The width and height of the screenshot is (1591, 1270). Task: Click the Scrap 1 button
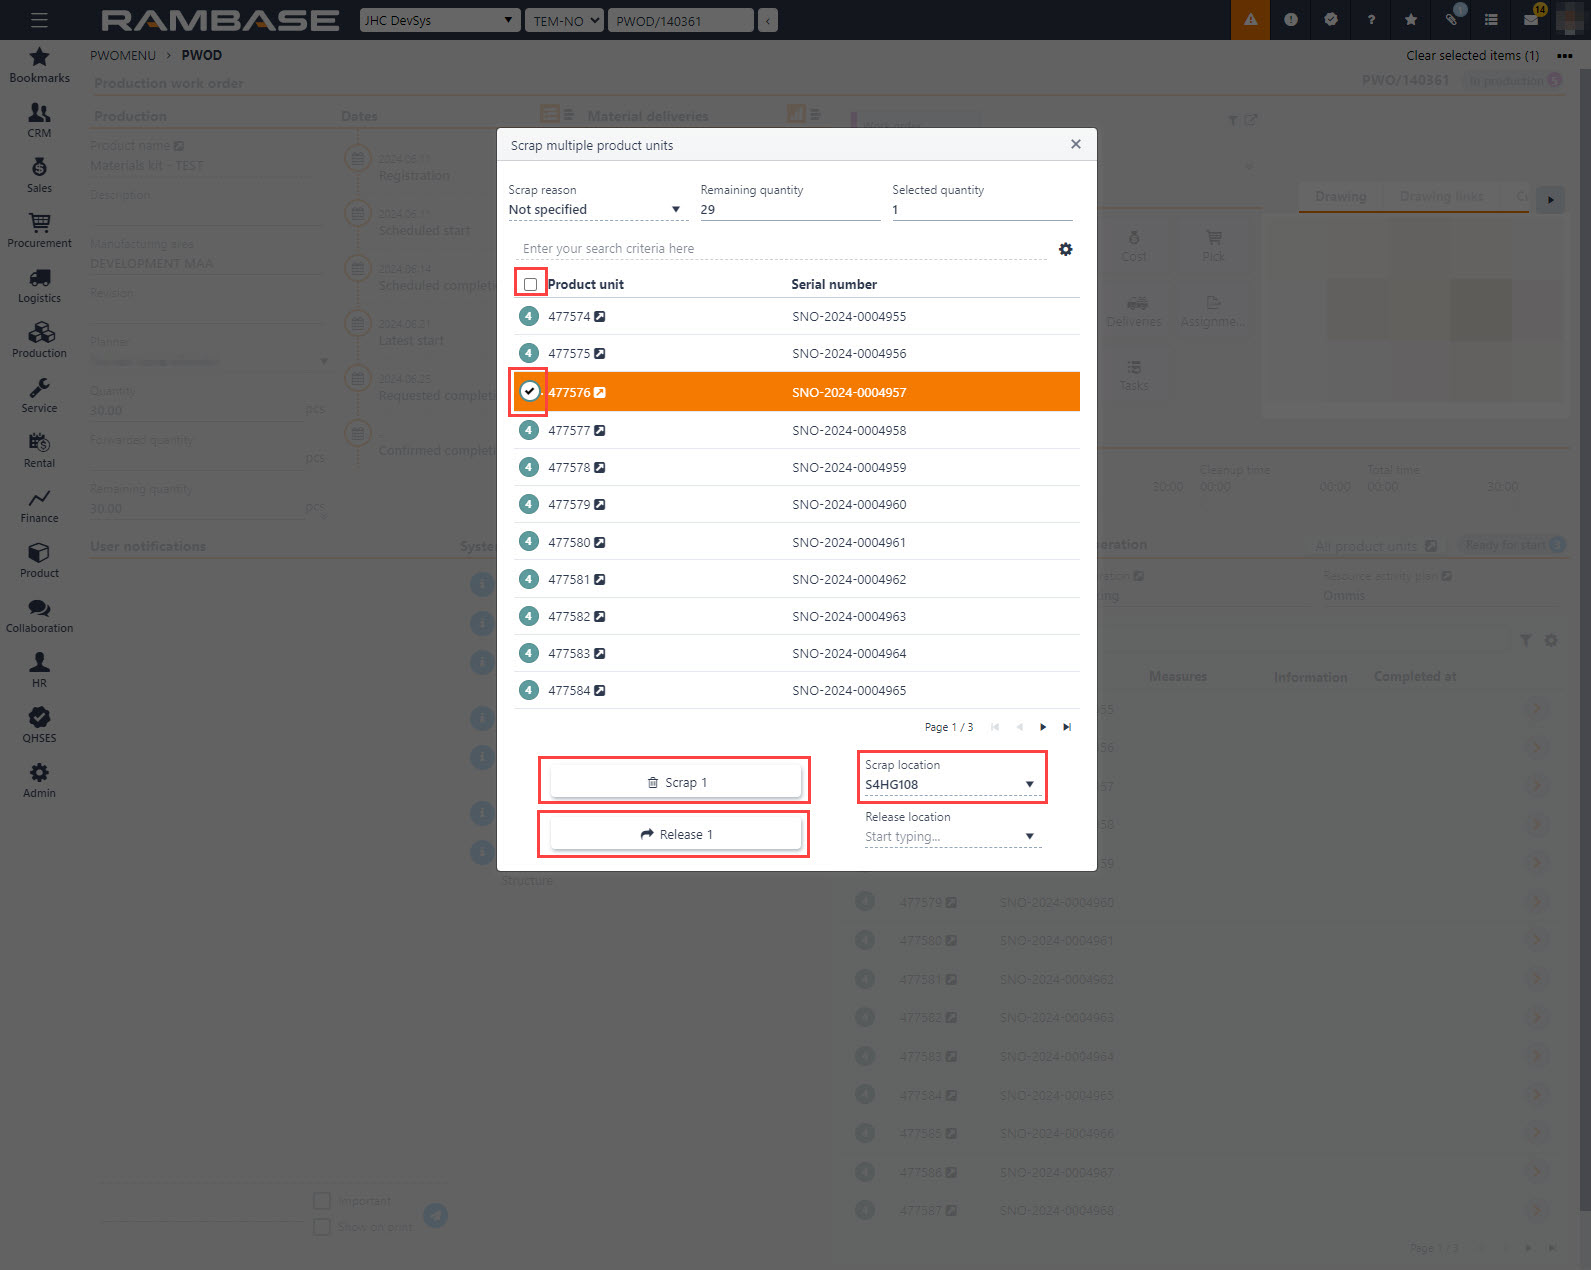tap(676, 782)
